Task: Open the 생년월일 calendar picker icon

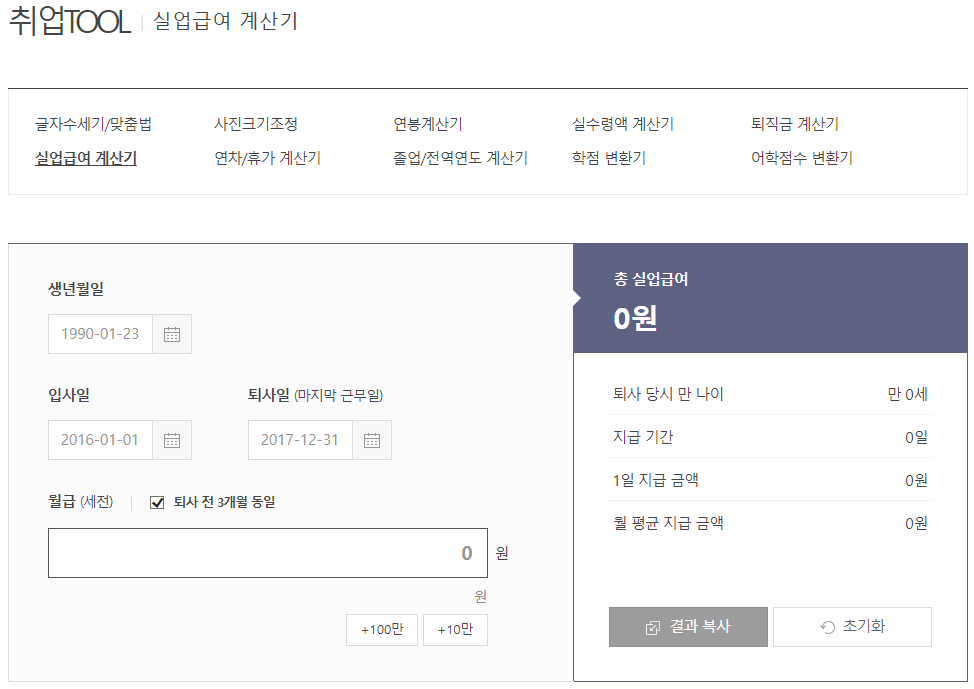Action: [171, 333]
